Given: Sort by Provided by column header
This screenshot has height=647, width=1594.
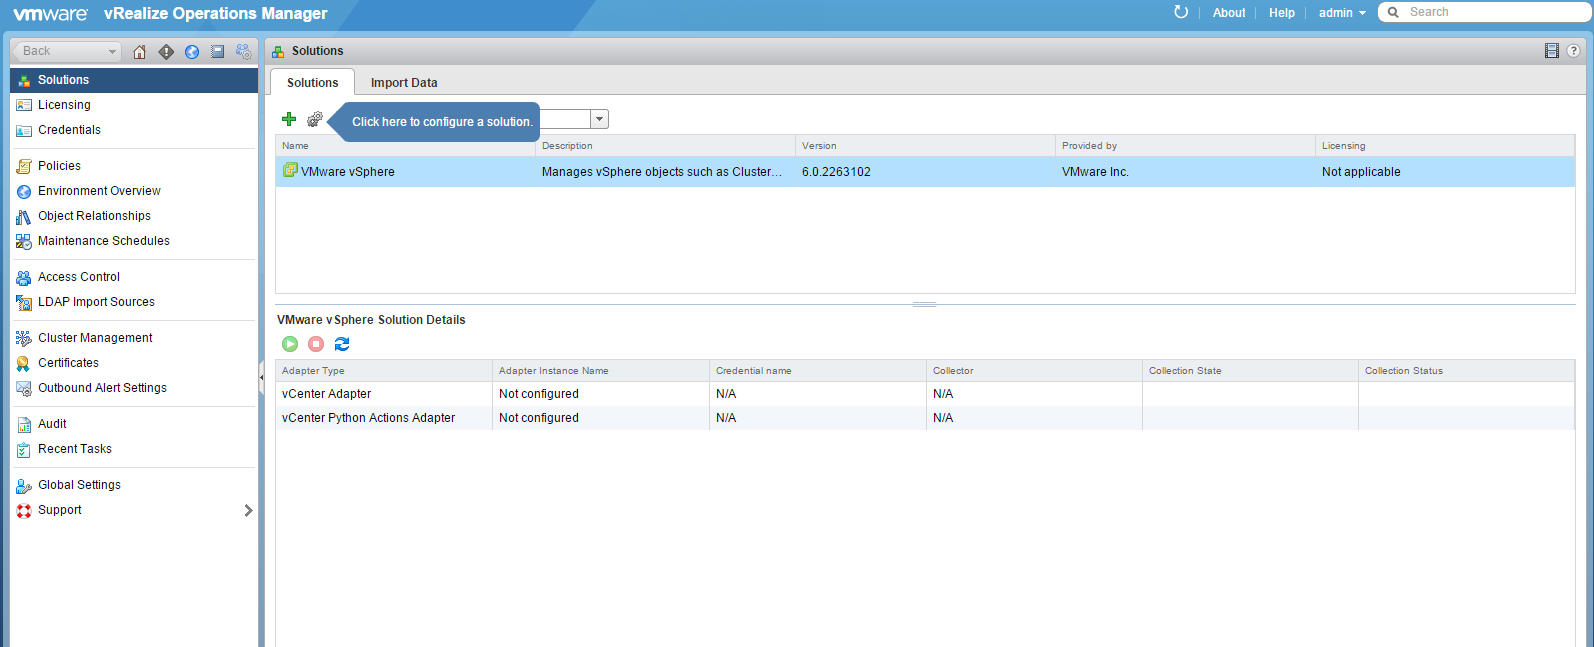Looking at the screenshot, I should [1185, 146].
